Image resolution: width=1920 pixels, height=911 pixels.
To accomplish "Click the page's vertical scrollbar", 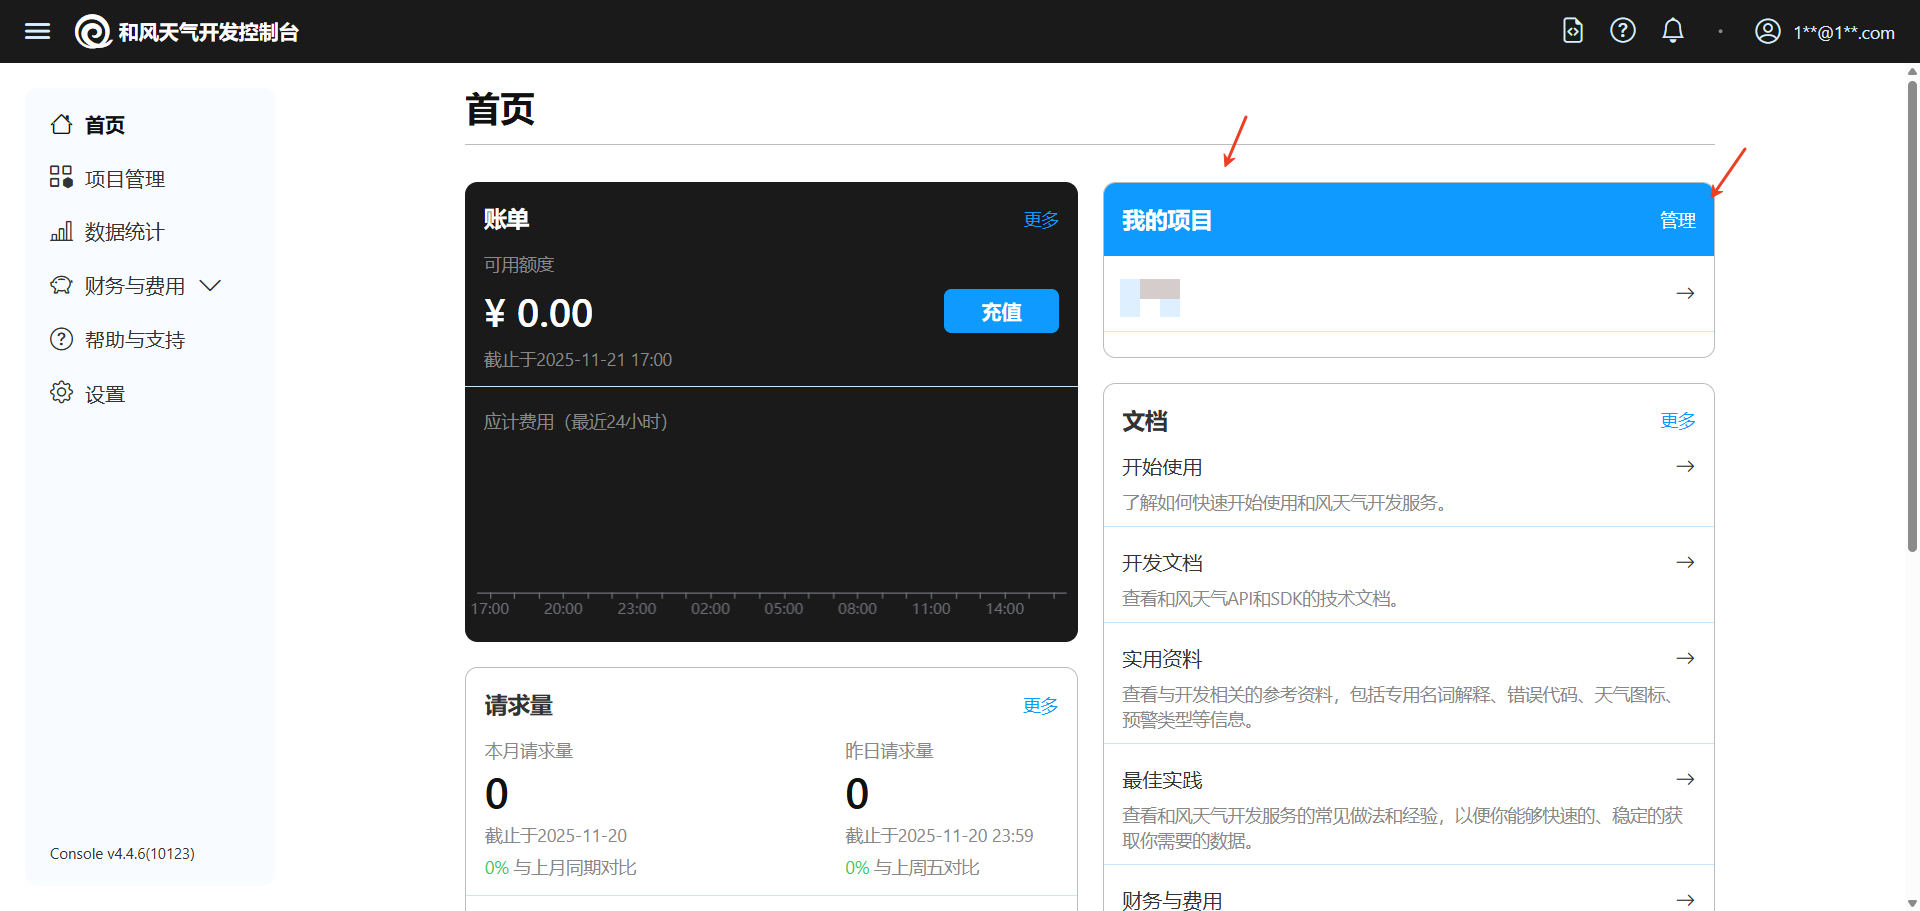I will [x=1912, y=315].
